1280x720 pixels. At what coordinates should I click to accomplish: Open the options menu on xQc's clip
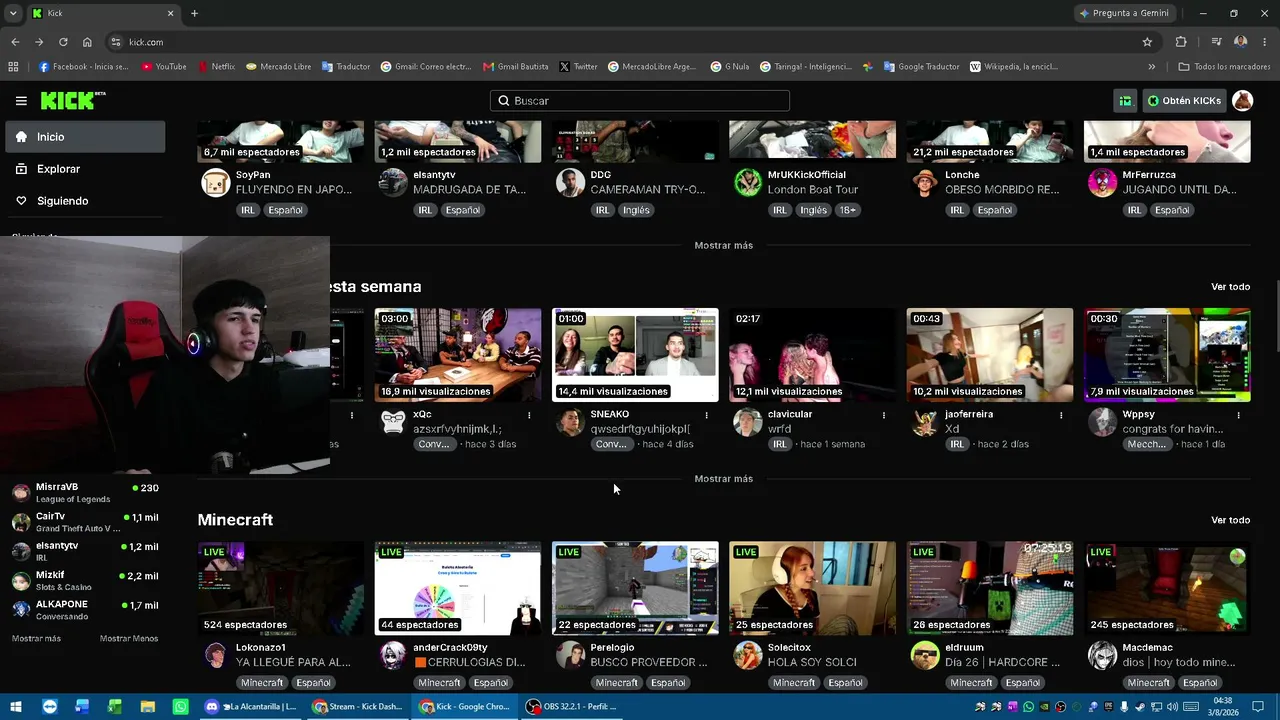tap(529, 414)
